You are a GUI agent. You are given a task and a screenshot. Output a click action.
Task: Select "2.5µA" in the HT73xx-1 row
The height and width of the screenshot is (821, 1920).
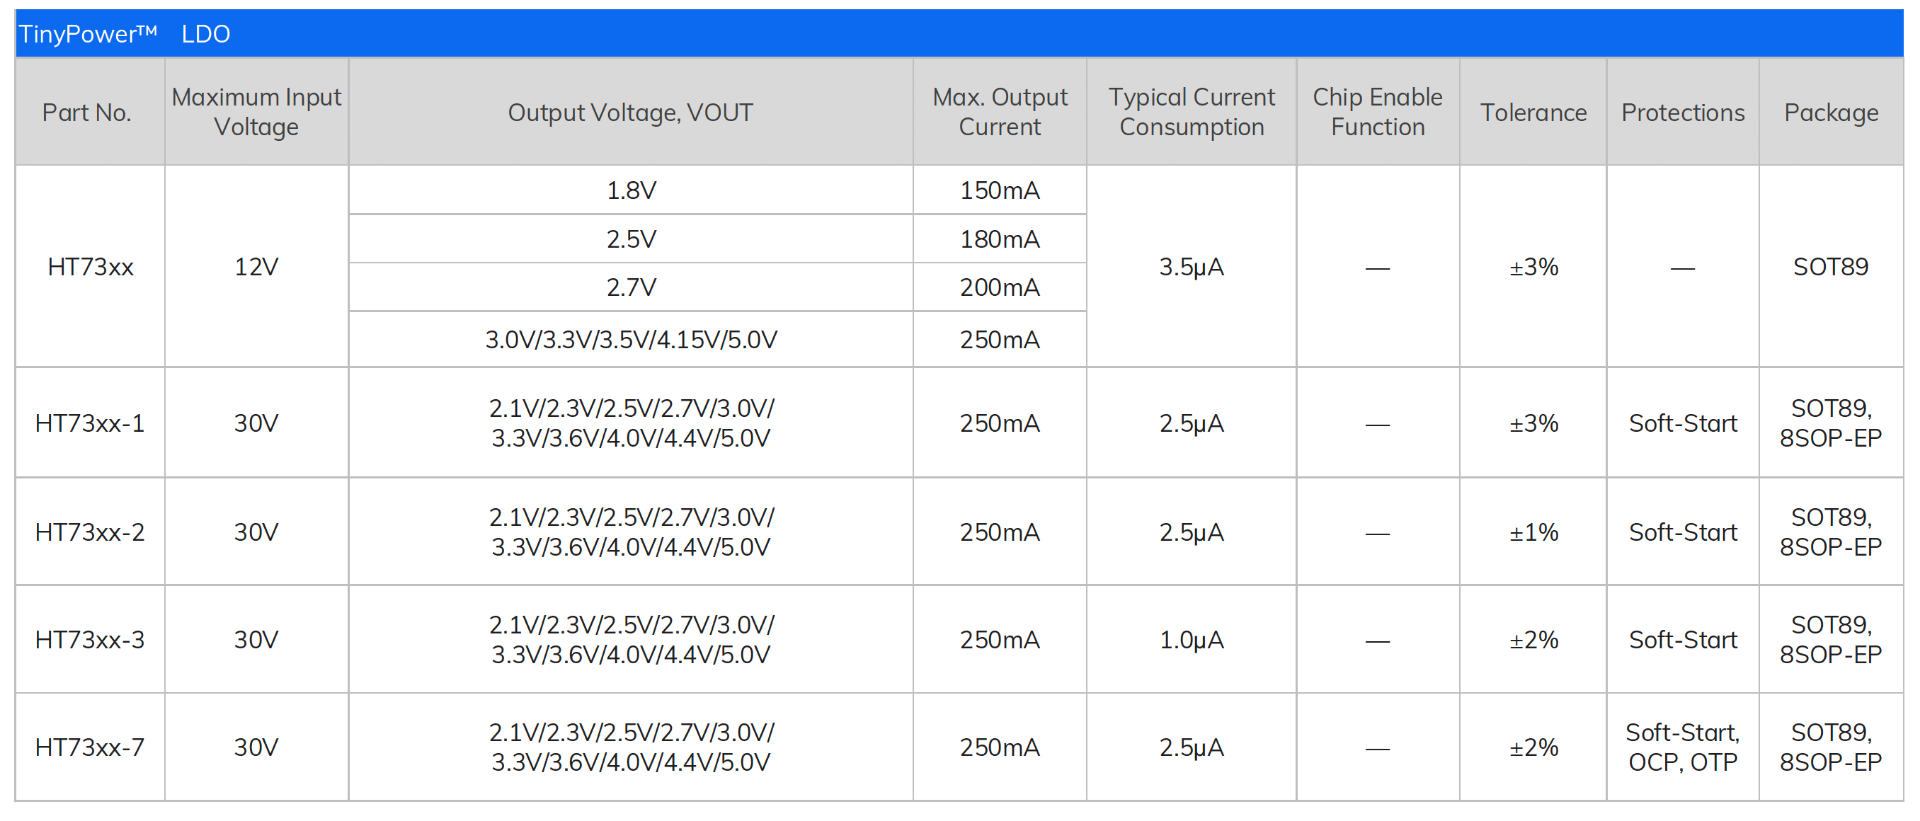(x=1192, y=423)
